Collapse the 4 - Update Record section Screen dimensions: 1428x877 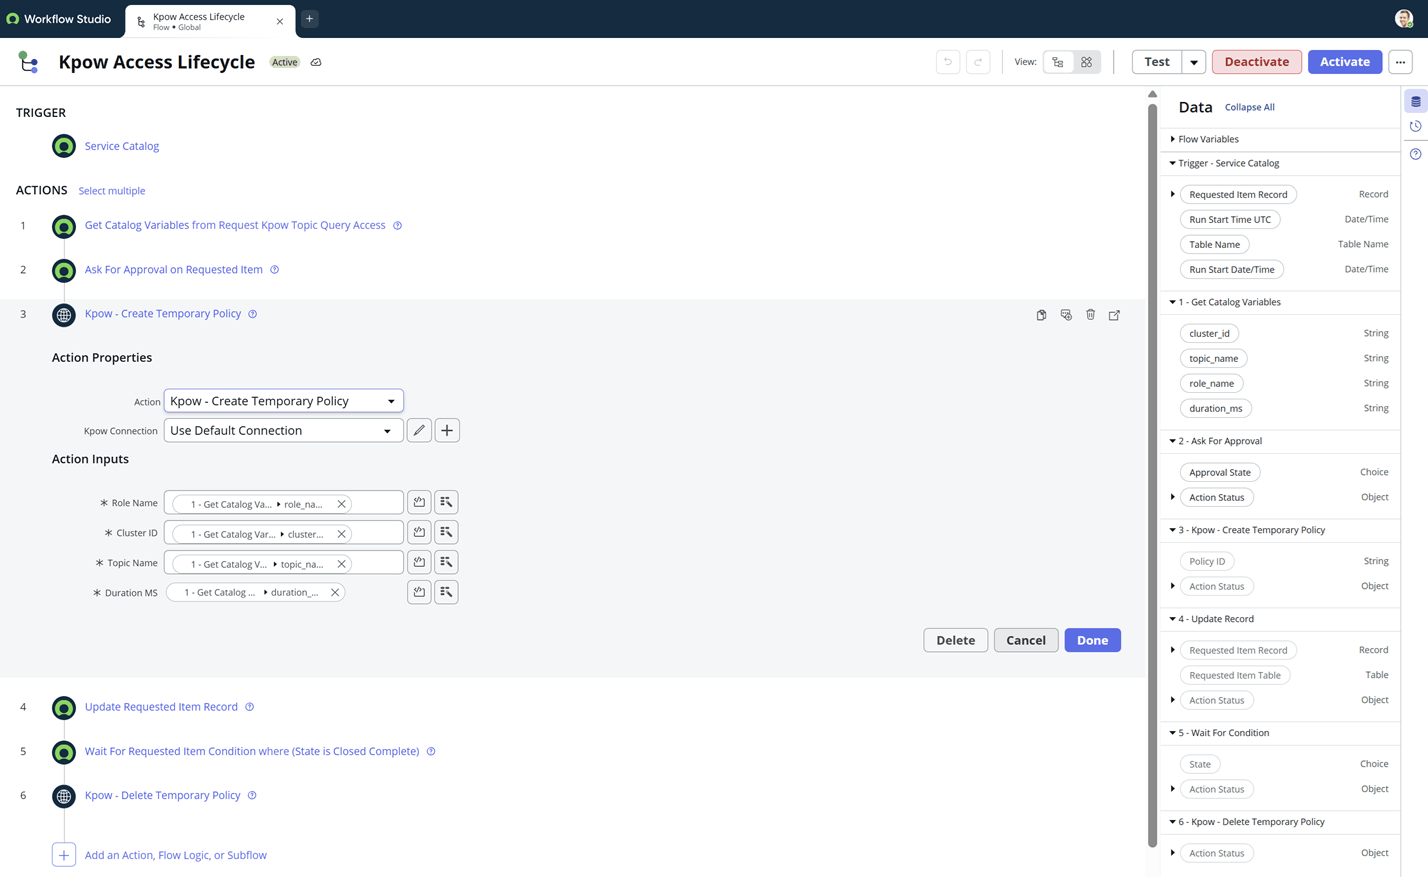[1172, 619]
